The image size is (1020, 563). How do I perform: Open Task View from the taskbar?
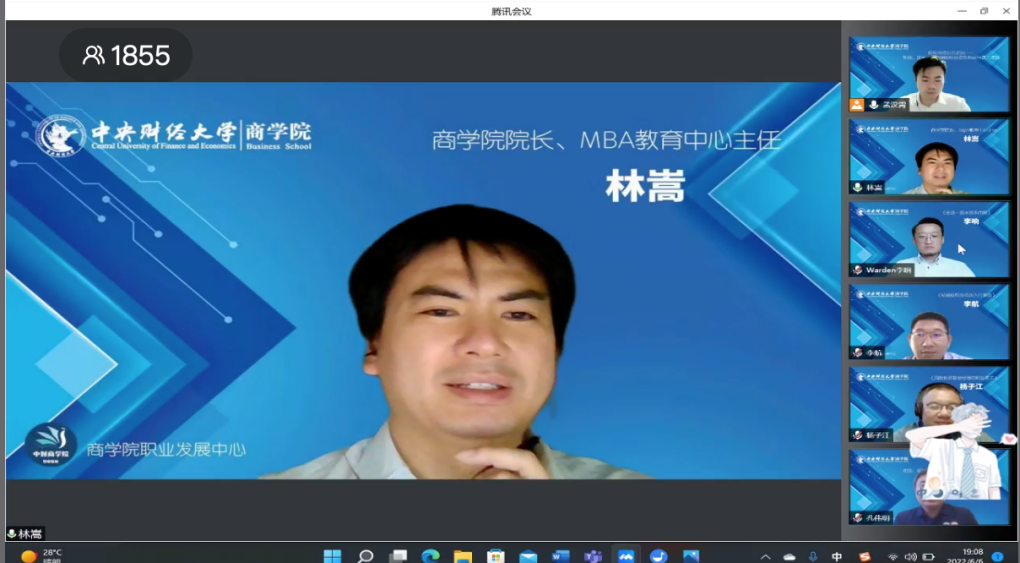398,556
